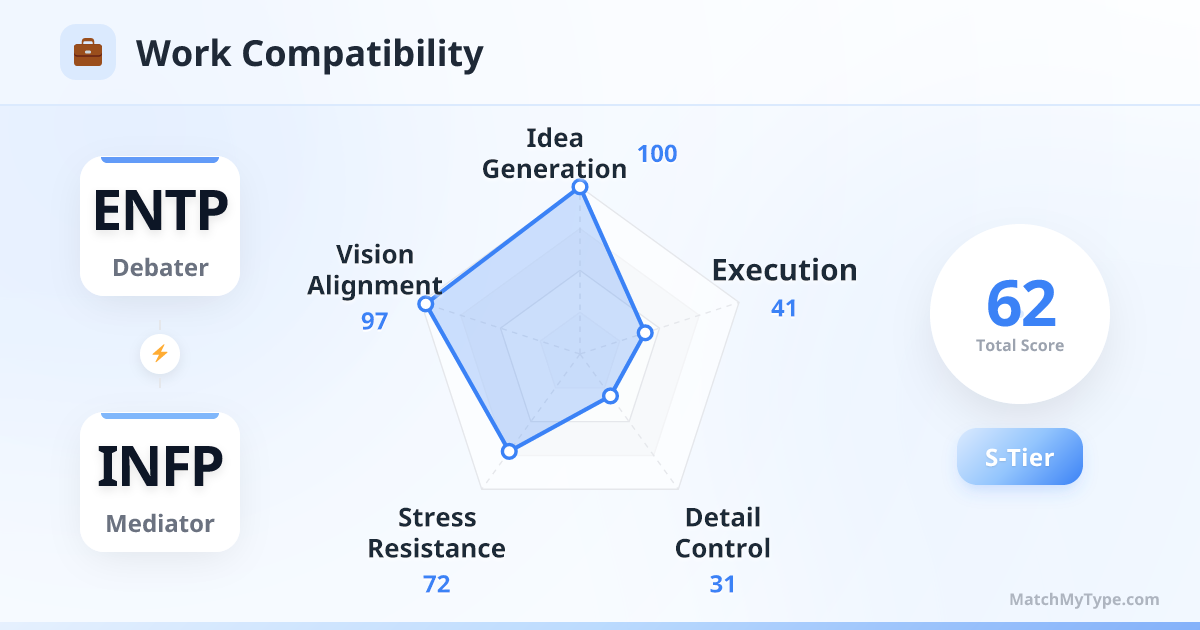Click the Work Compatibility heading

(309, 53)
